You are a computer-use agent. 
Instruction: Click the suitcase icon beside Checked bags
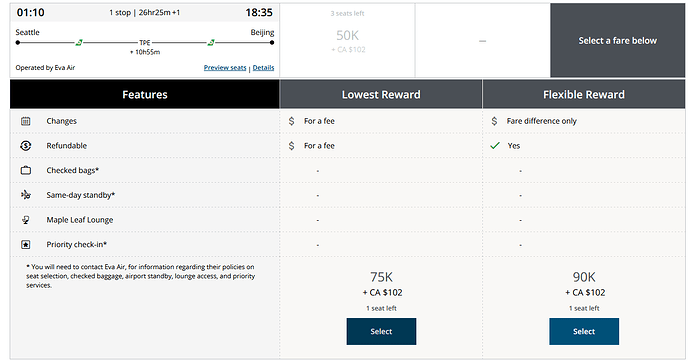tap(26, 170)
